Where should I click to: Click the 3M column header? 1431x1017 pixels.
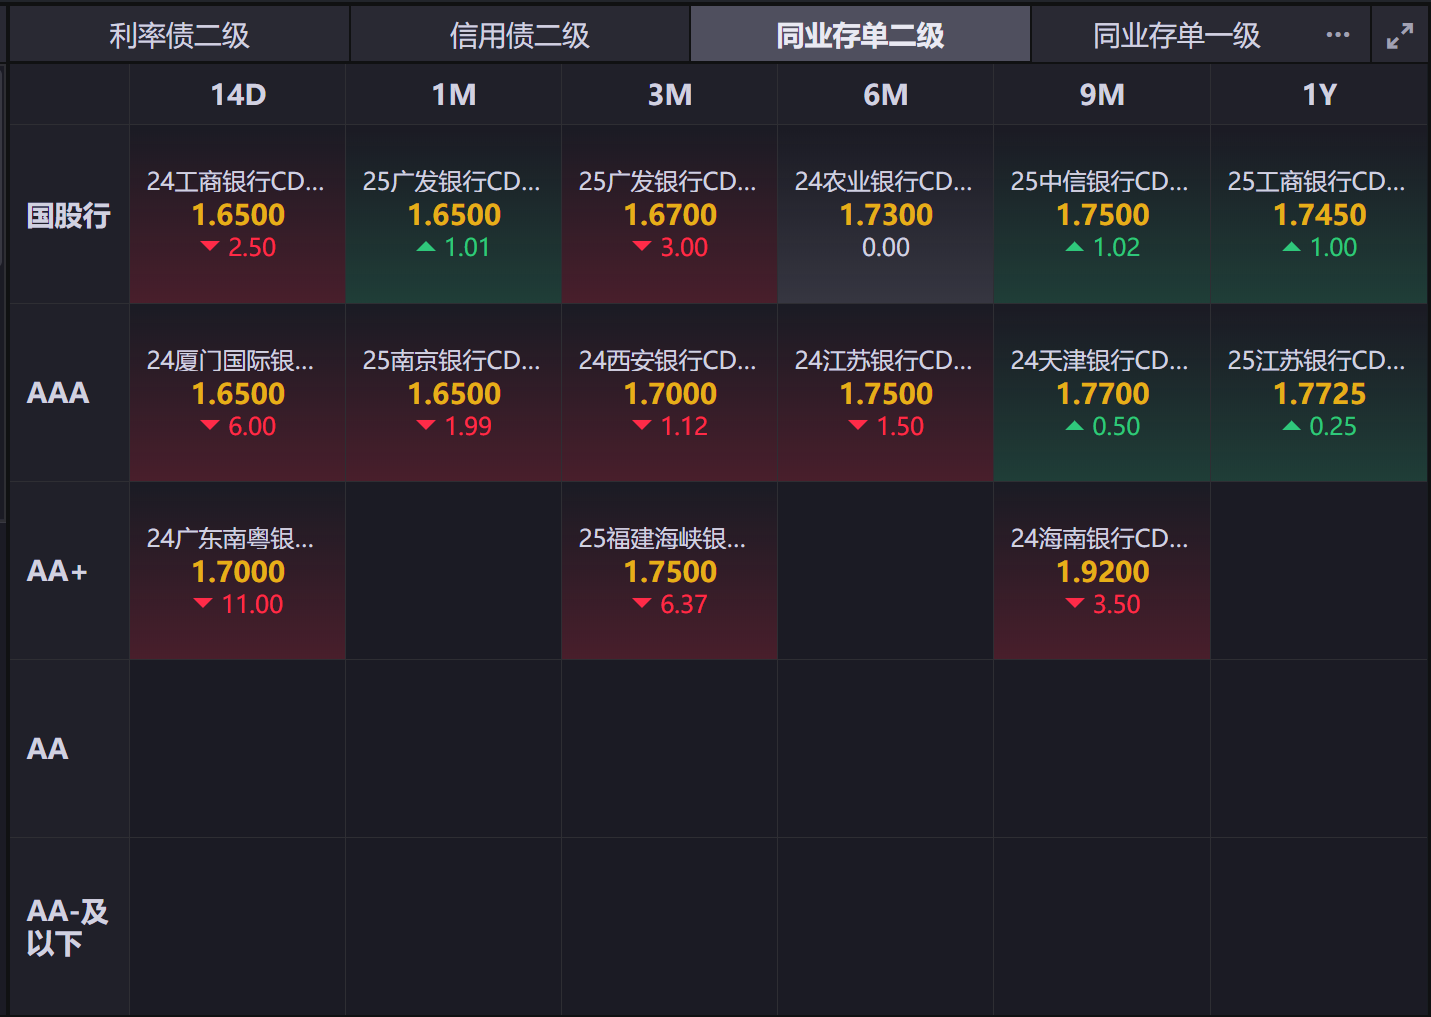pyautogui.click(x=670, y=95)
